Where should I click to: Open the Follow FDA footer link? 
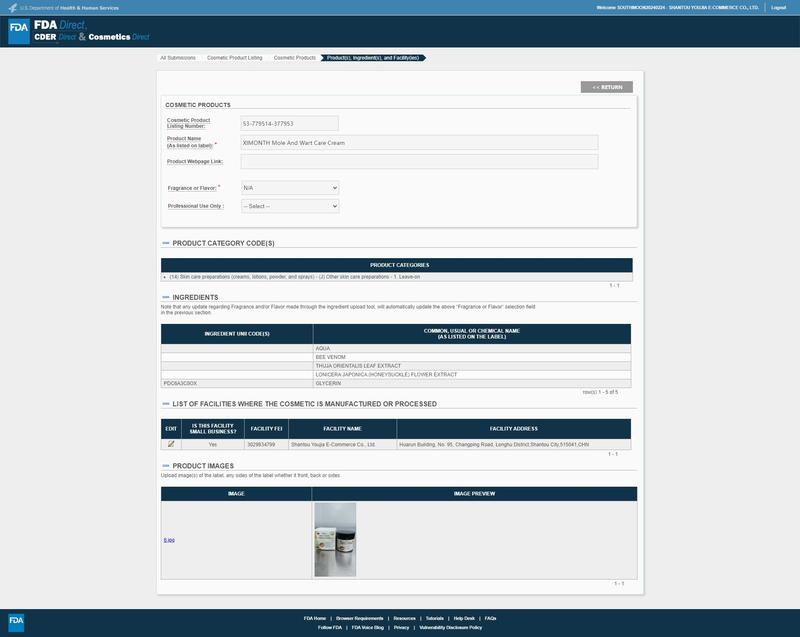tap(330, 627)
